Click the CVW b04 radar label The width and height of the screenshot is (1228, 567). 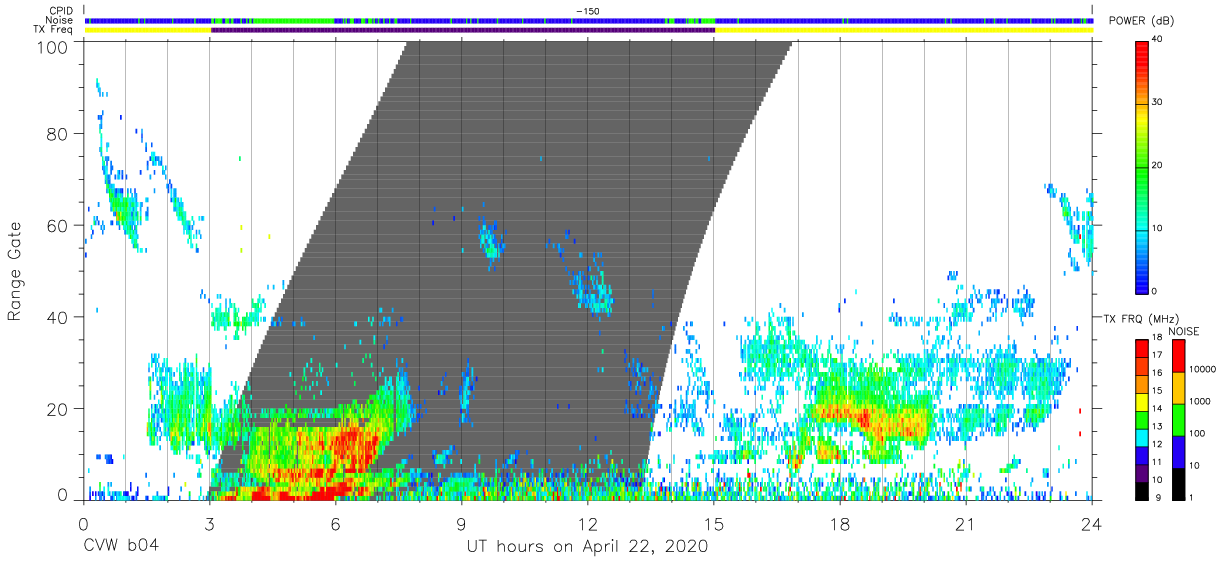click(x=121, y=546)
